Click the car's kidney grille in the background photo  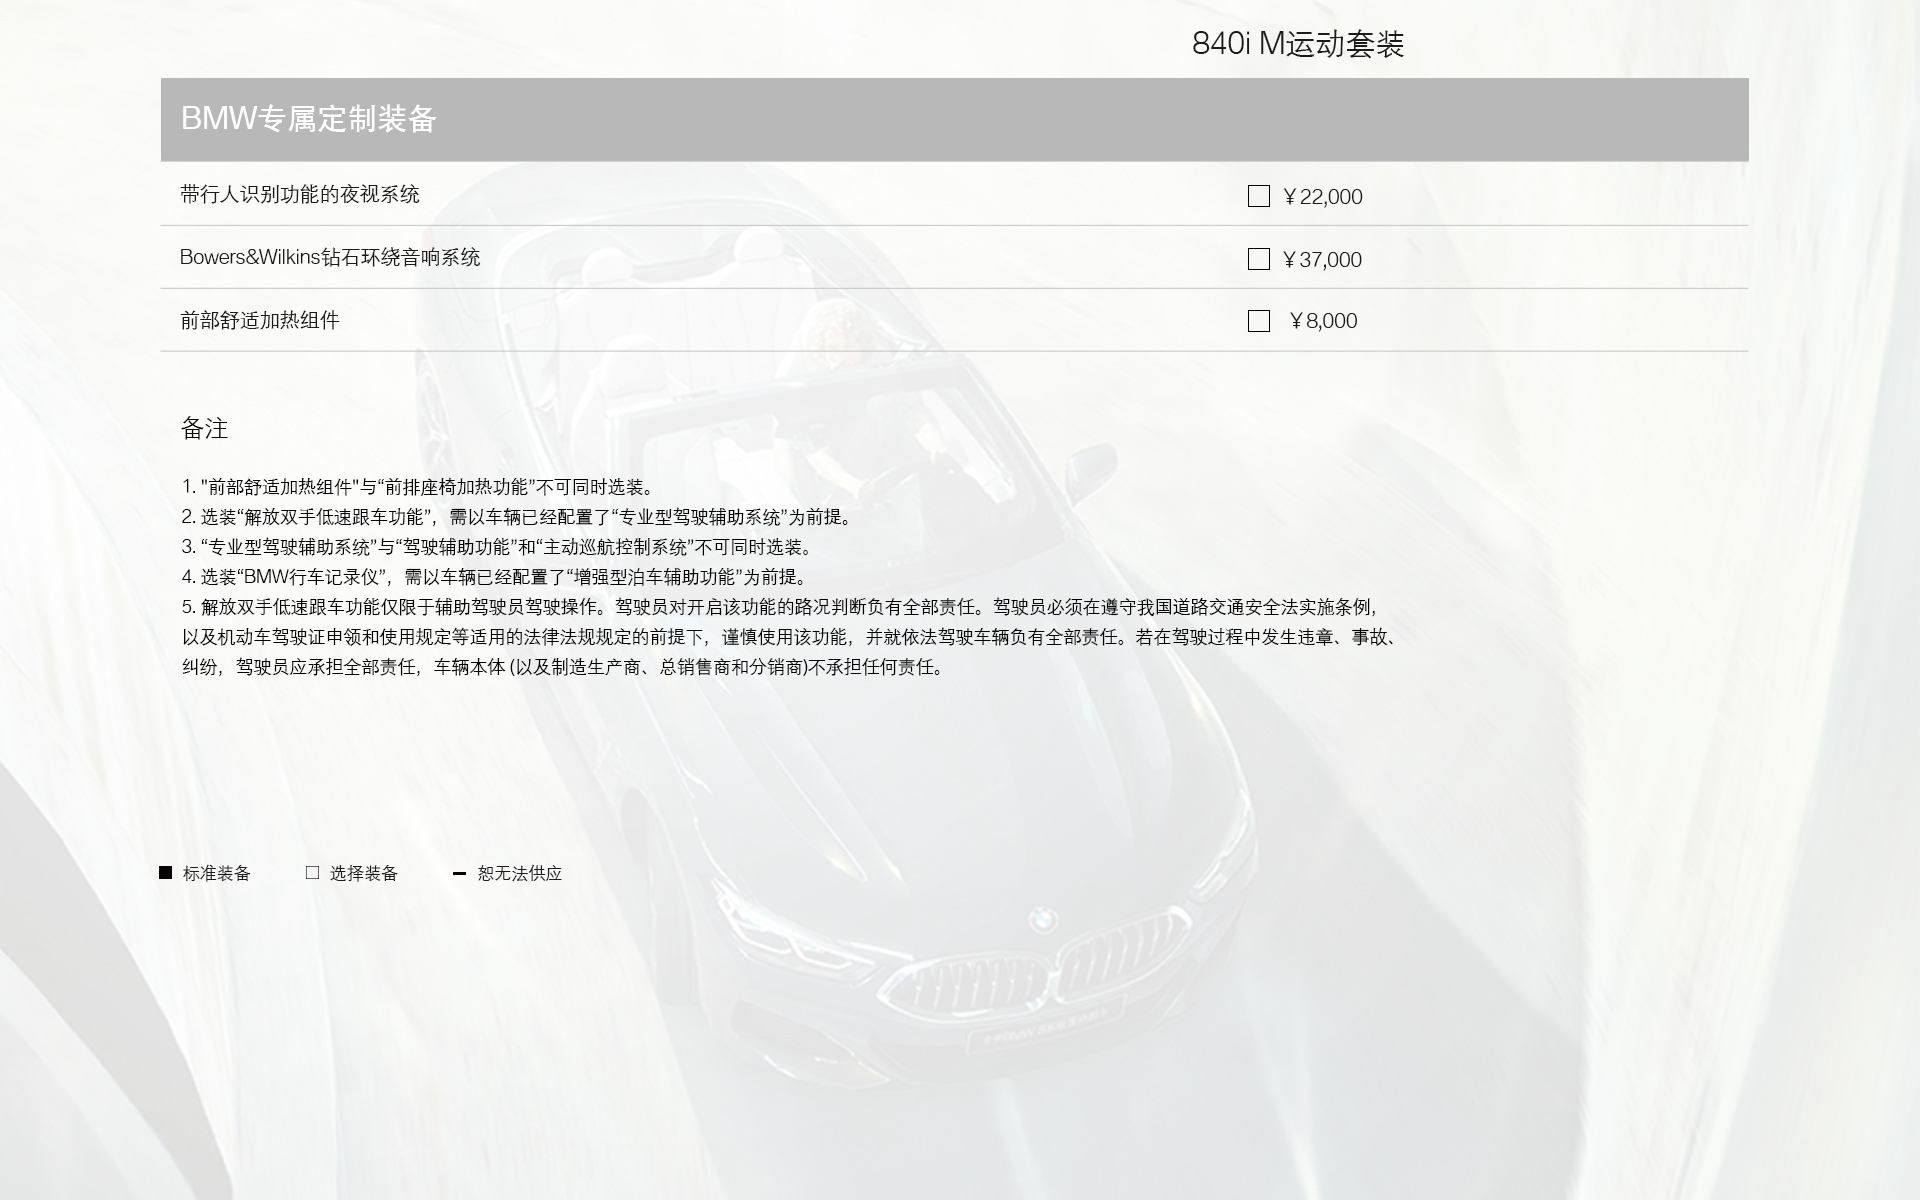pyautogui.click(x=1035, y=965)
